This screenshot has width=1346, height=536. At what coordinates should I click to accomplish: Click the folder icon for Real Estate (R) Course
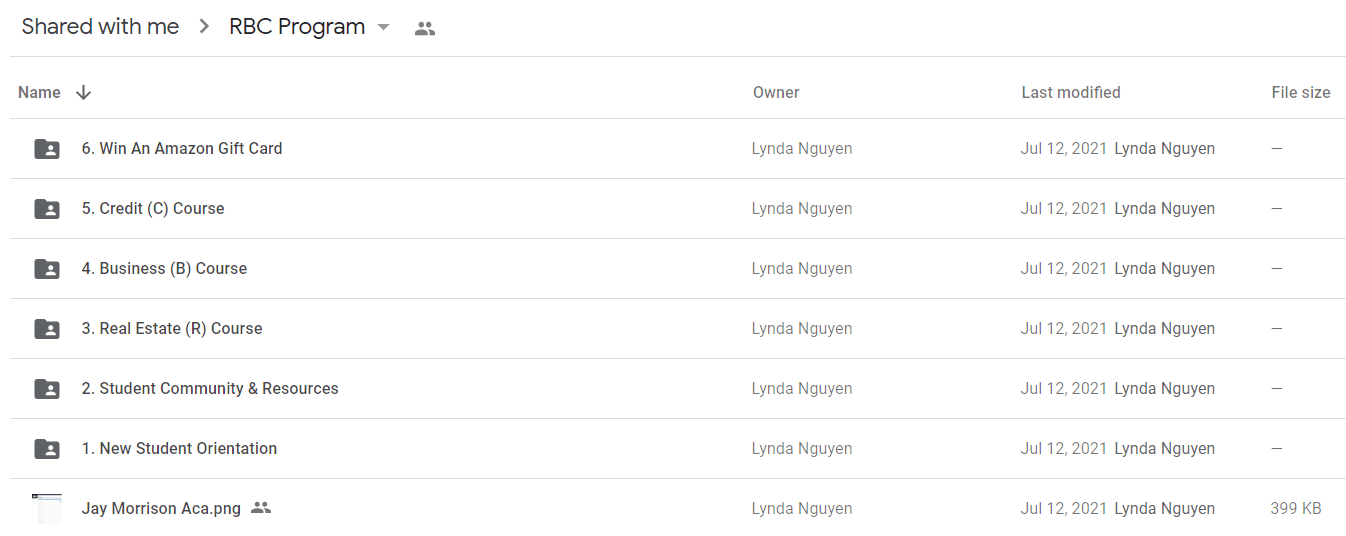pyautogui.click(x=47, y=329)
